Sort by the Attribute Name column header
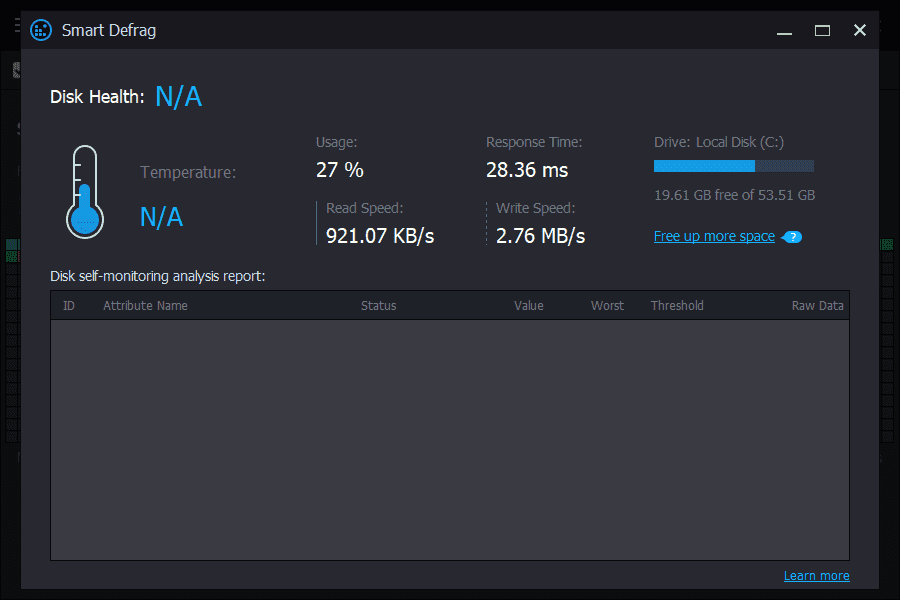This screenshot has width=900, height=600. click(145, 305)
